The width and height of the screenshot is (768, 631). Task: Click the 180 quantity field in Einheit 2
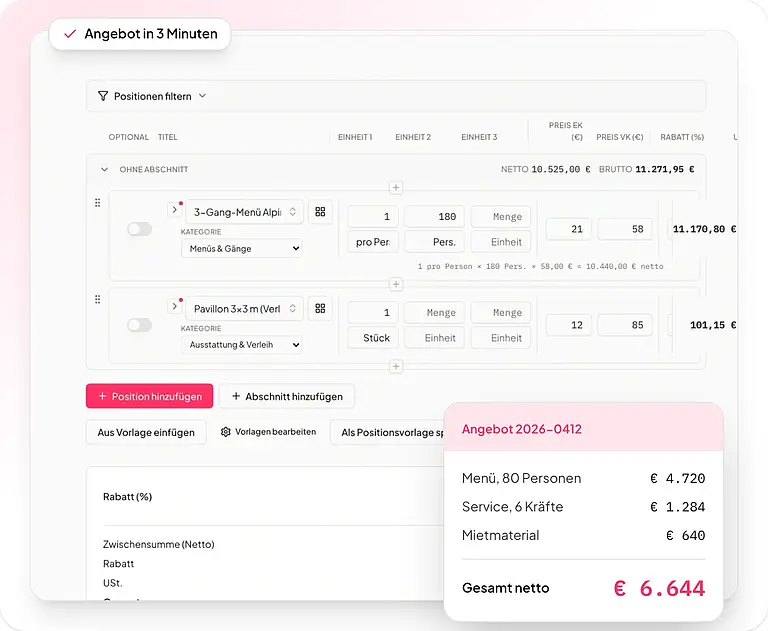[434, 217]
